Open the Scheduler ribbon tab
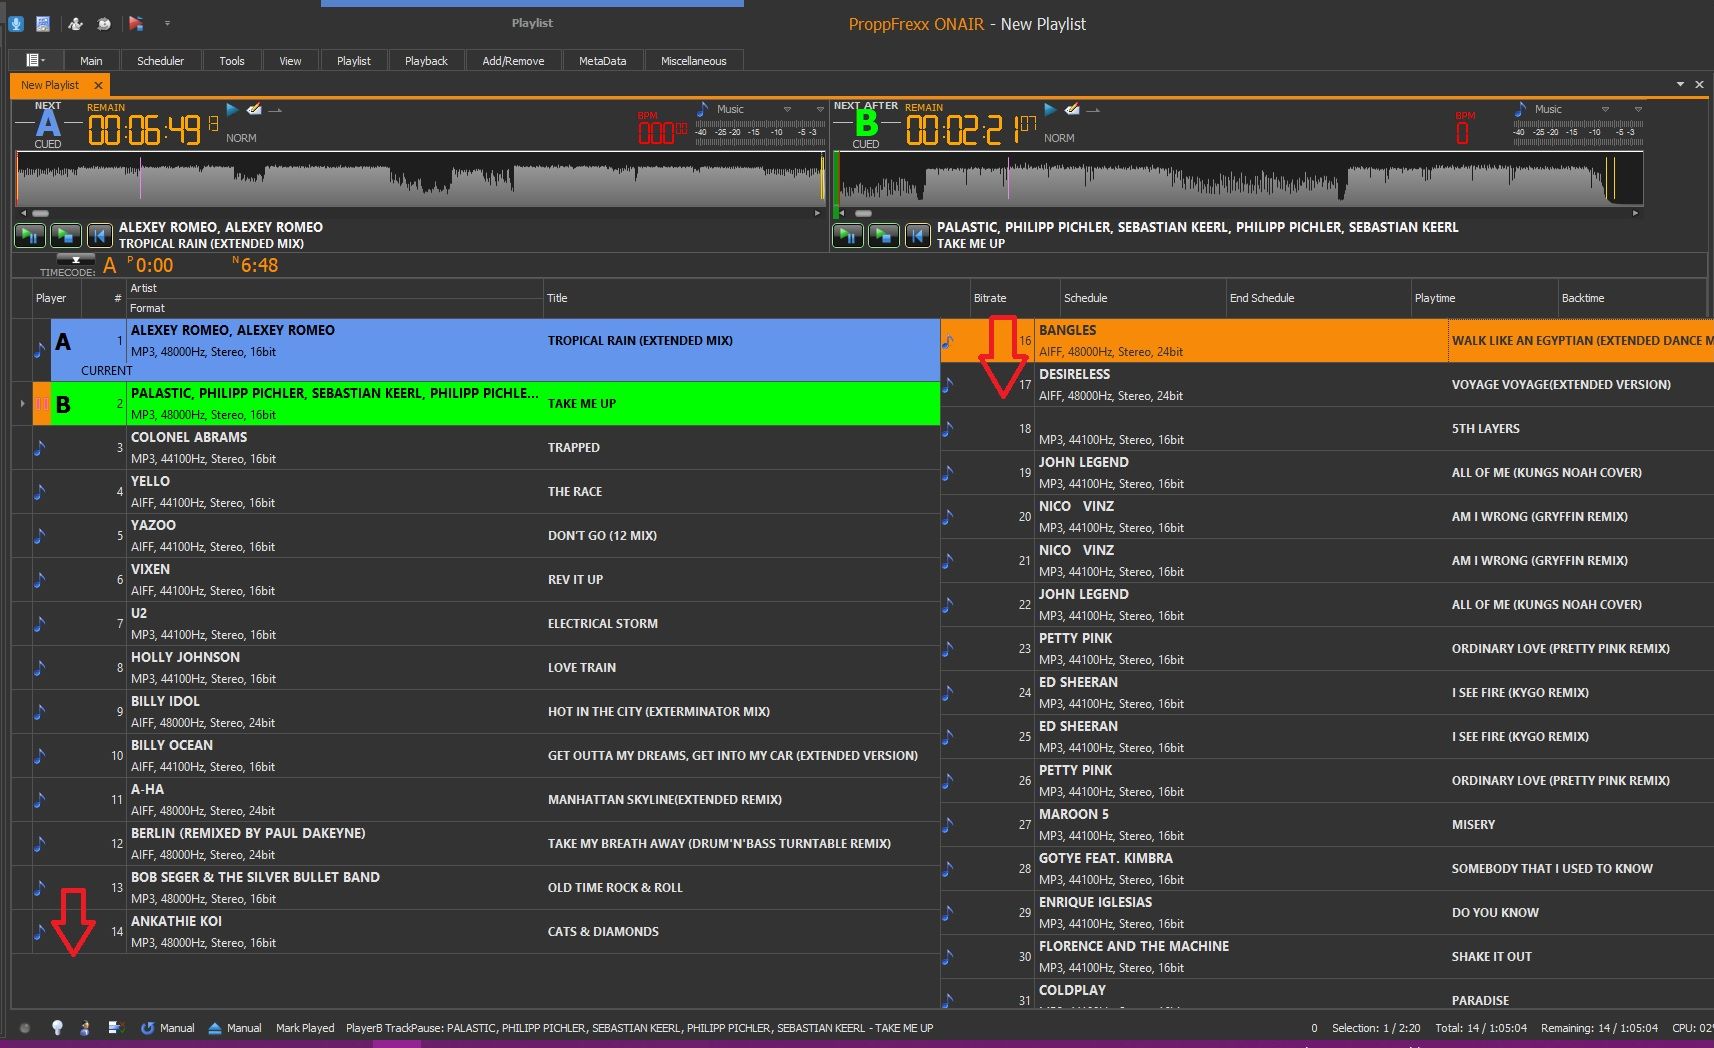1714x1048 pixels. click(x=160, y=61)
